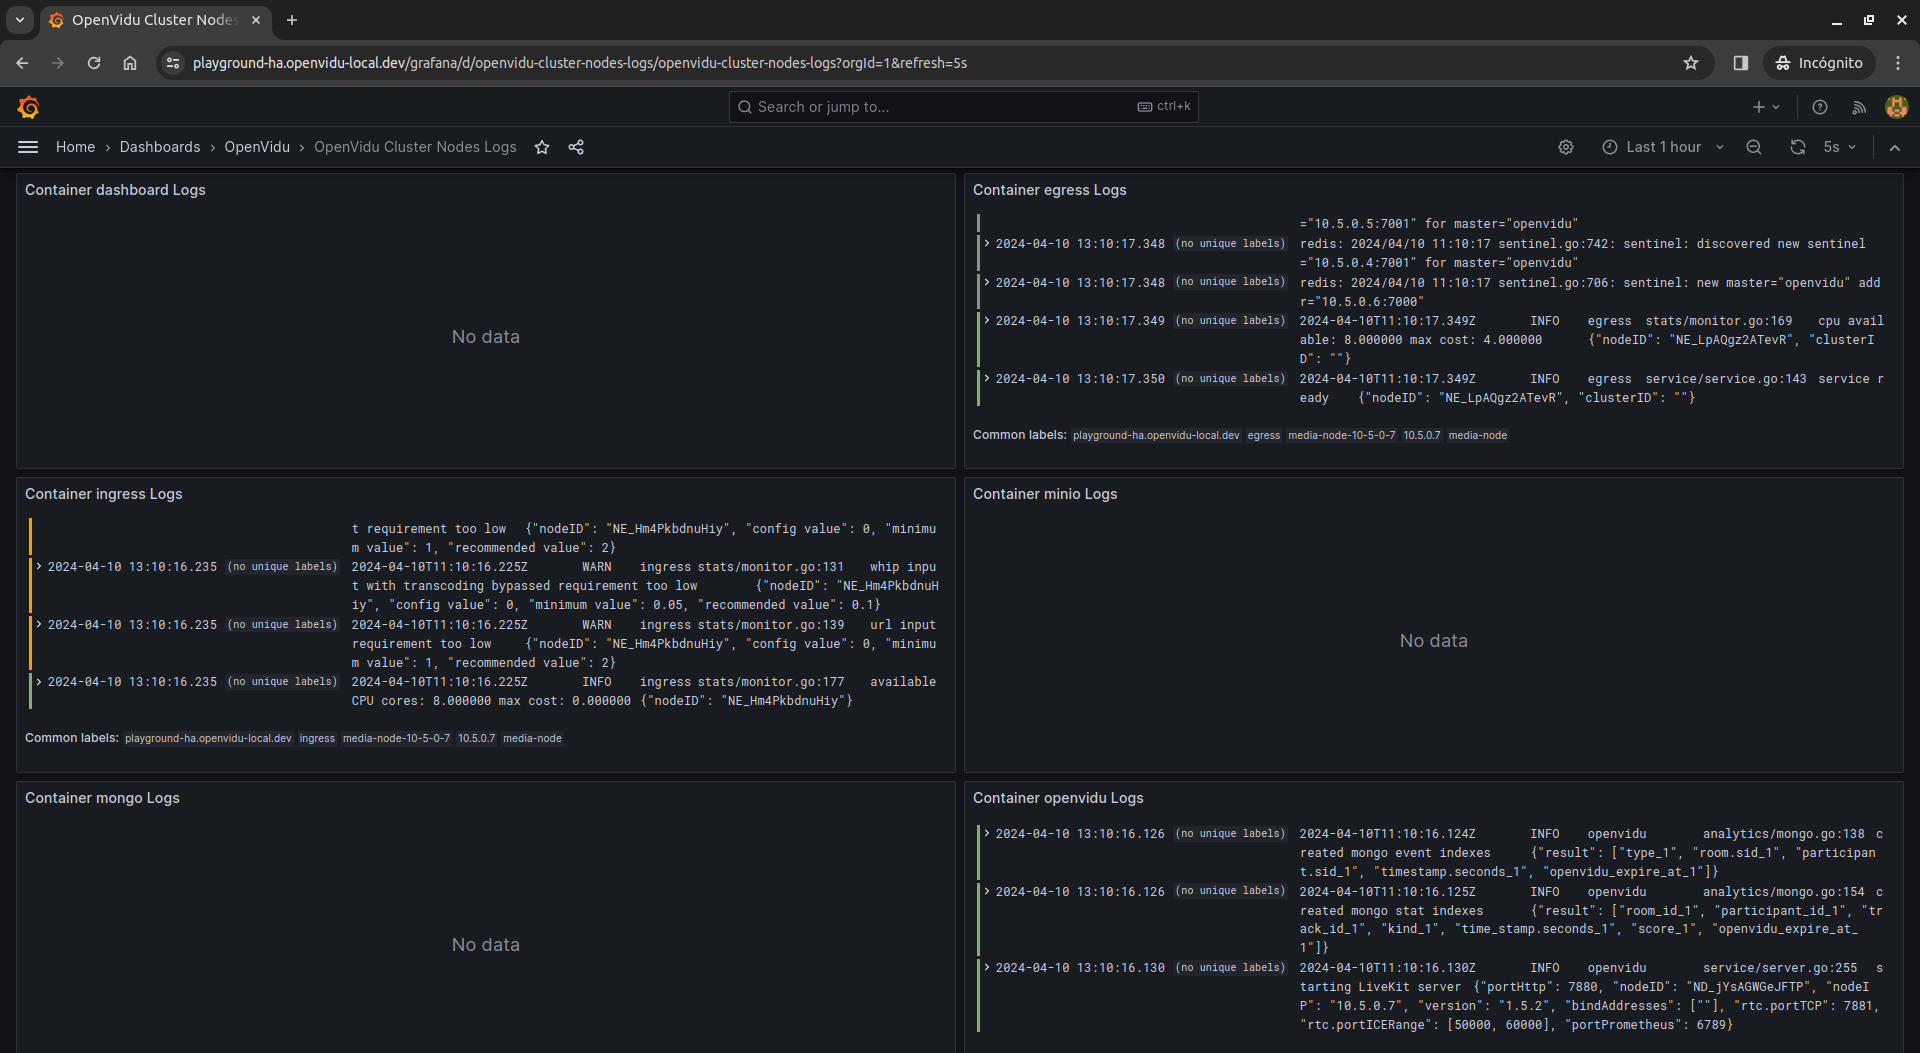Click Home breadcrumb link
Viewport: 1920px width, 1053px height.
75,147
